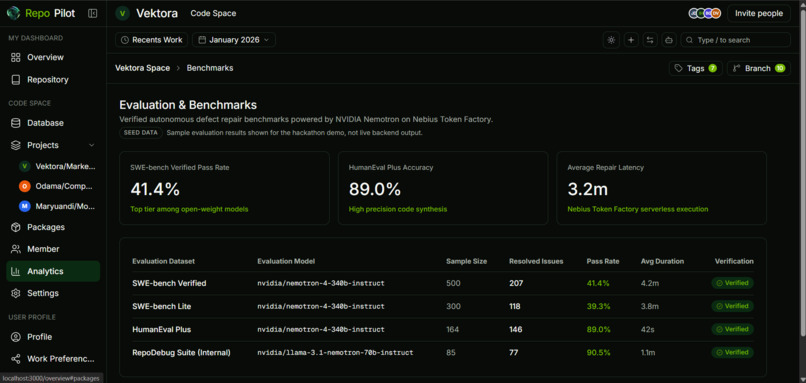
Task: Collapse the sidebar using the panel toggle icon
Action: (x=93, y=13)
